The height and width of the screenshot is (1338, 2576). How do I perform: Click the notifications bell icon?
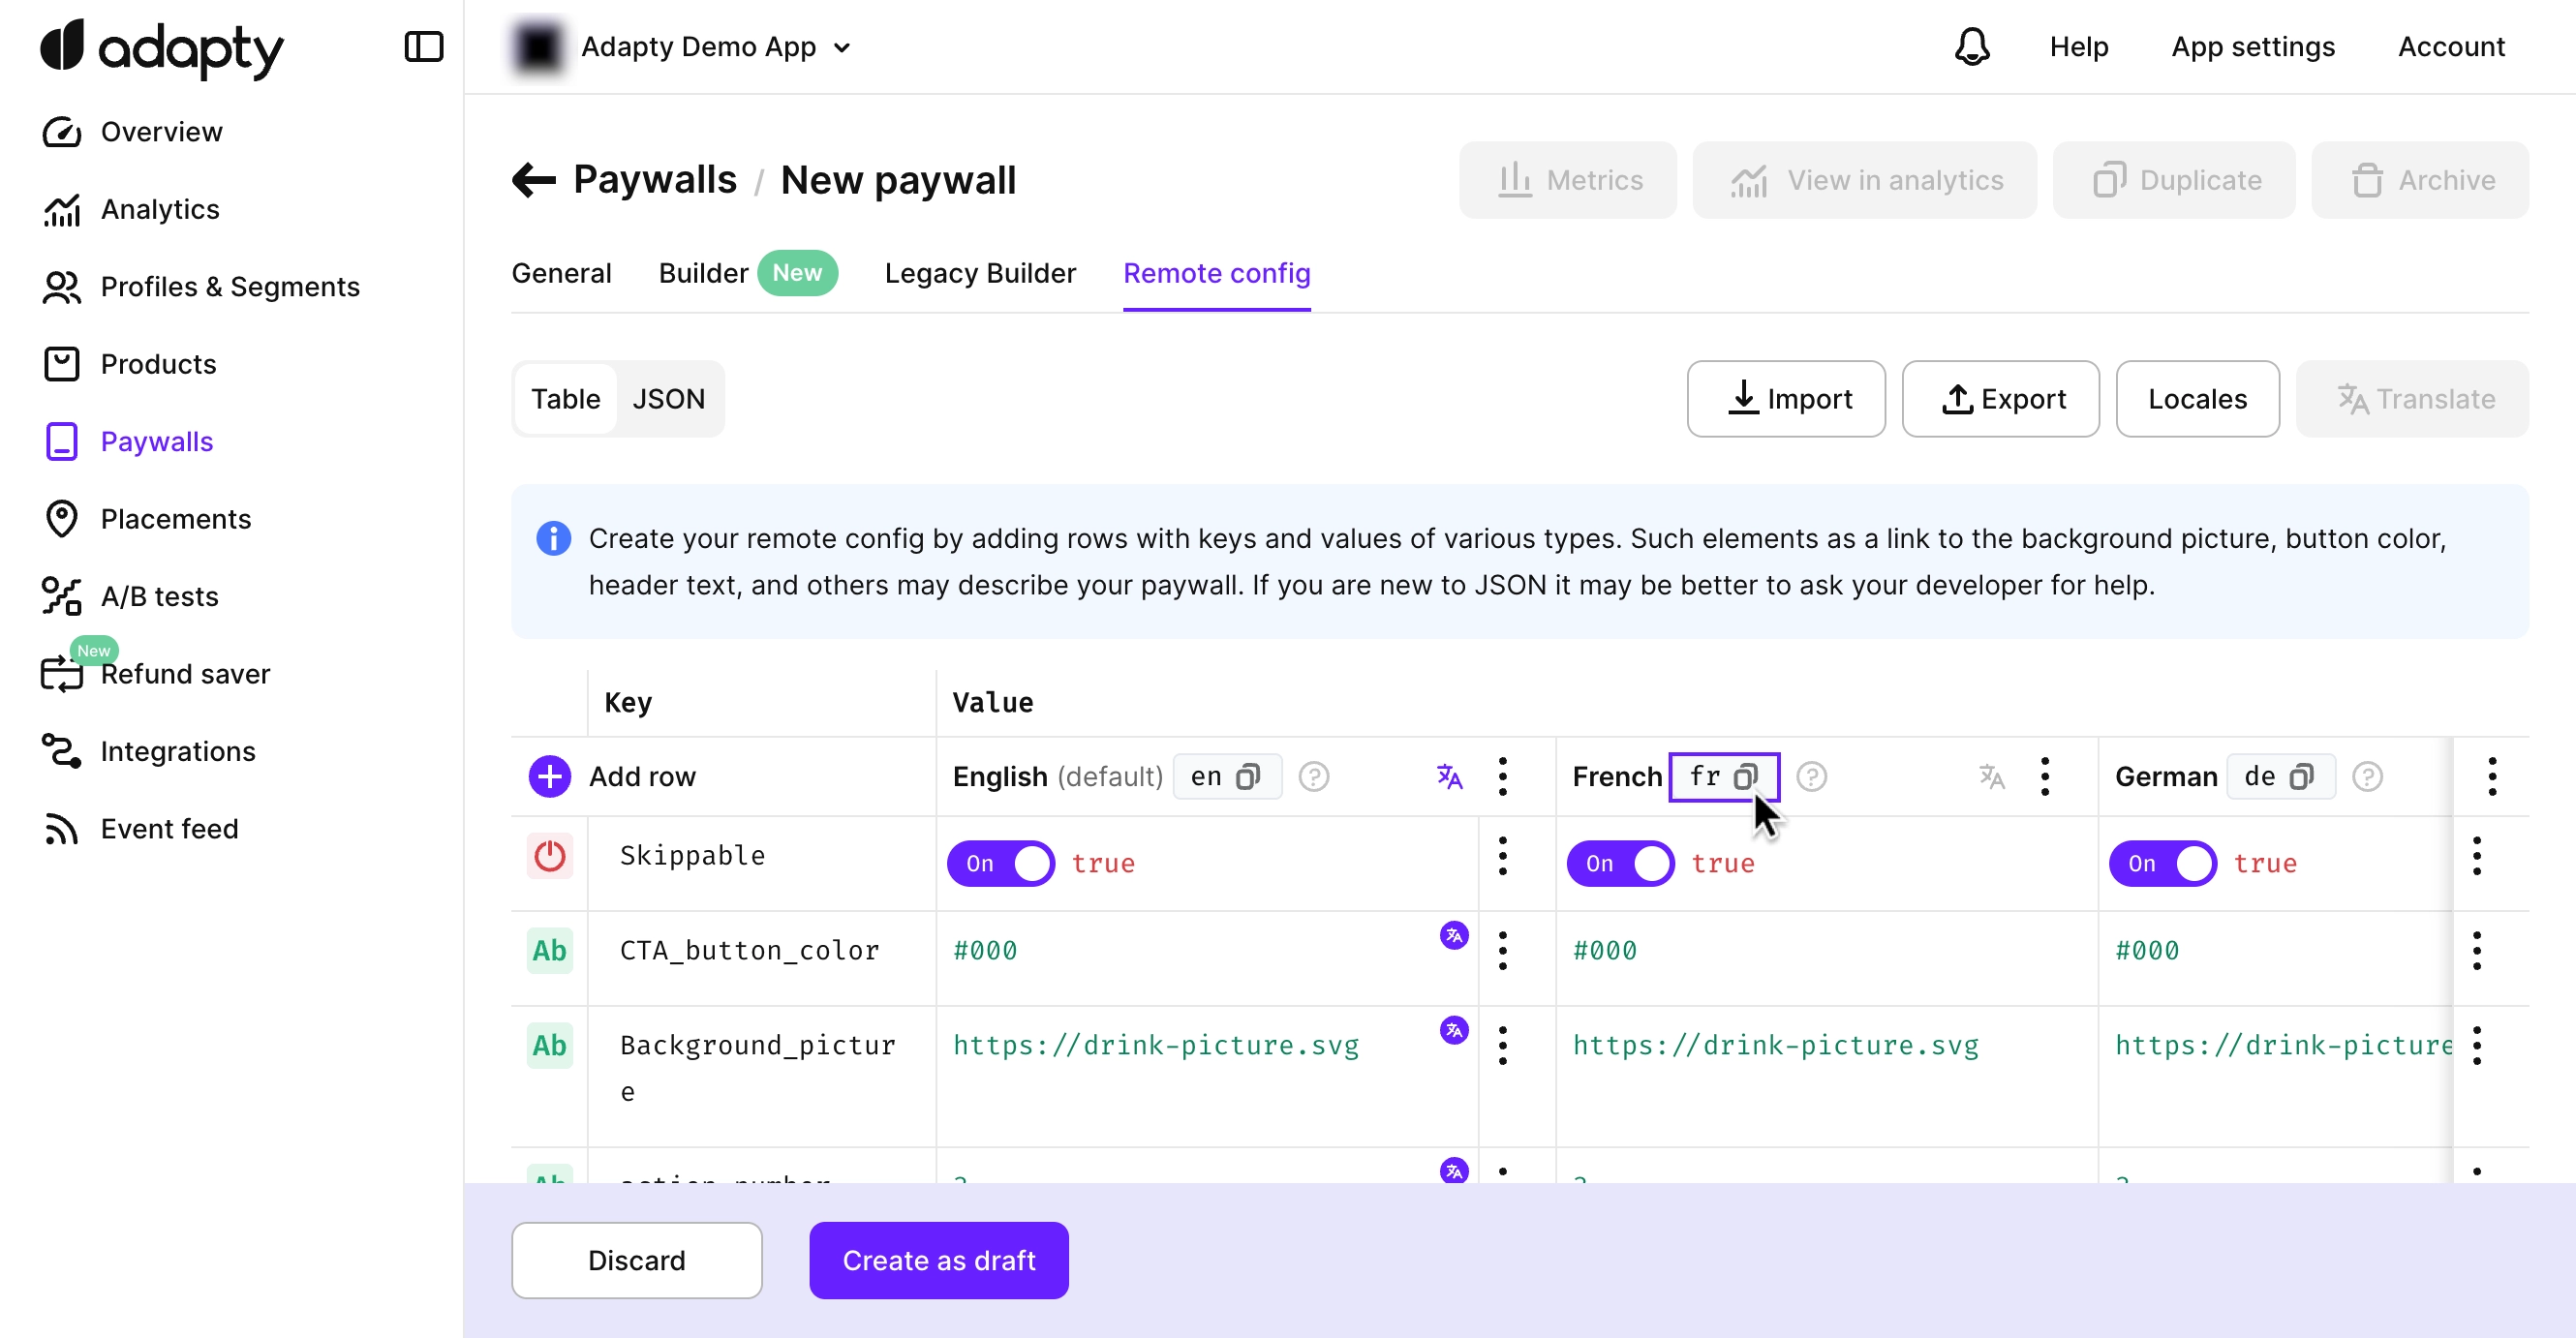tap(1972, 47)
